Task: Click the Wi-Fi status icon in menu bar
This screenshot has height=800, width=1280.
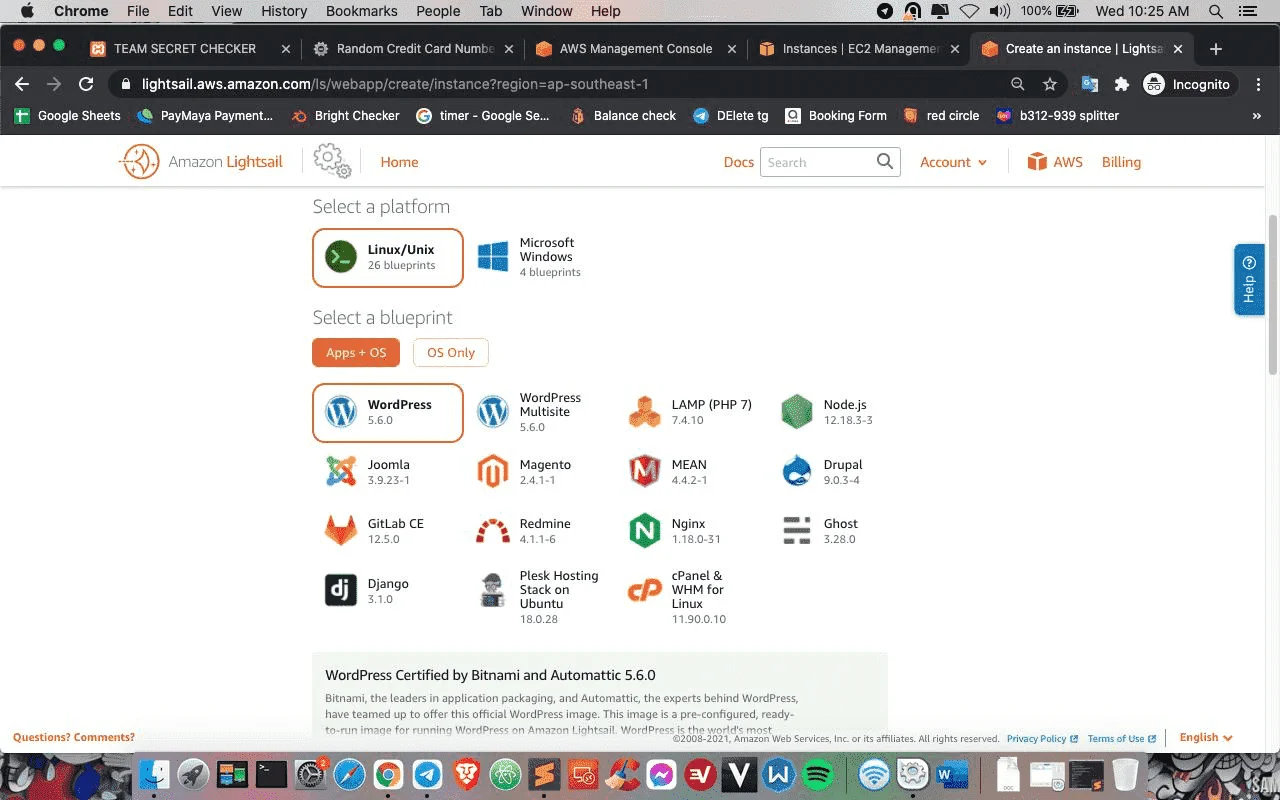Action: click(969, 11)
